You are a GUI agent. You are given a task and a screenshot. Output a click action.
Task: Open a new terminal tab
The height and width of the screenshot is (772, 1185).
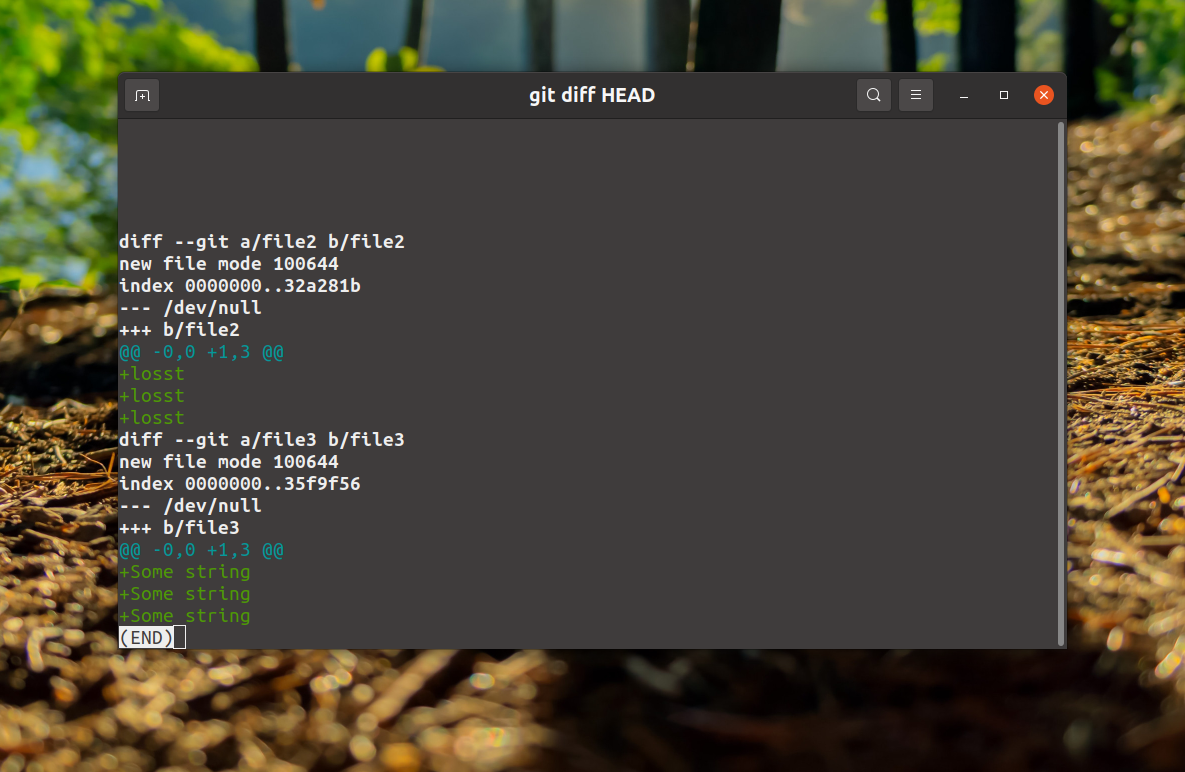pyautogui.click(x=142, y=95)
